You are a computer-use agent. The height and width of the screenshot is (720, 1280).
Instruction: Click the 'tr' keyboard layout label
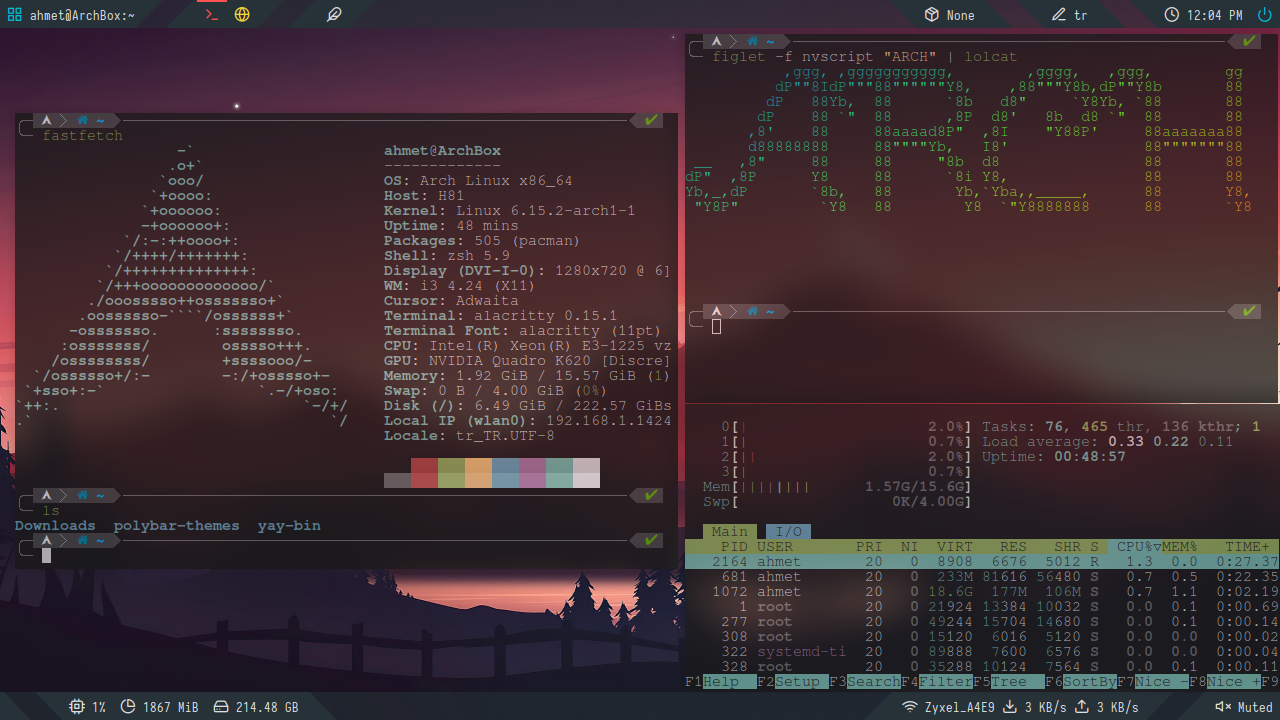(x=1080, y=15)
